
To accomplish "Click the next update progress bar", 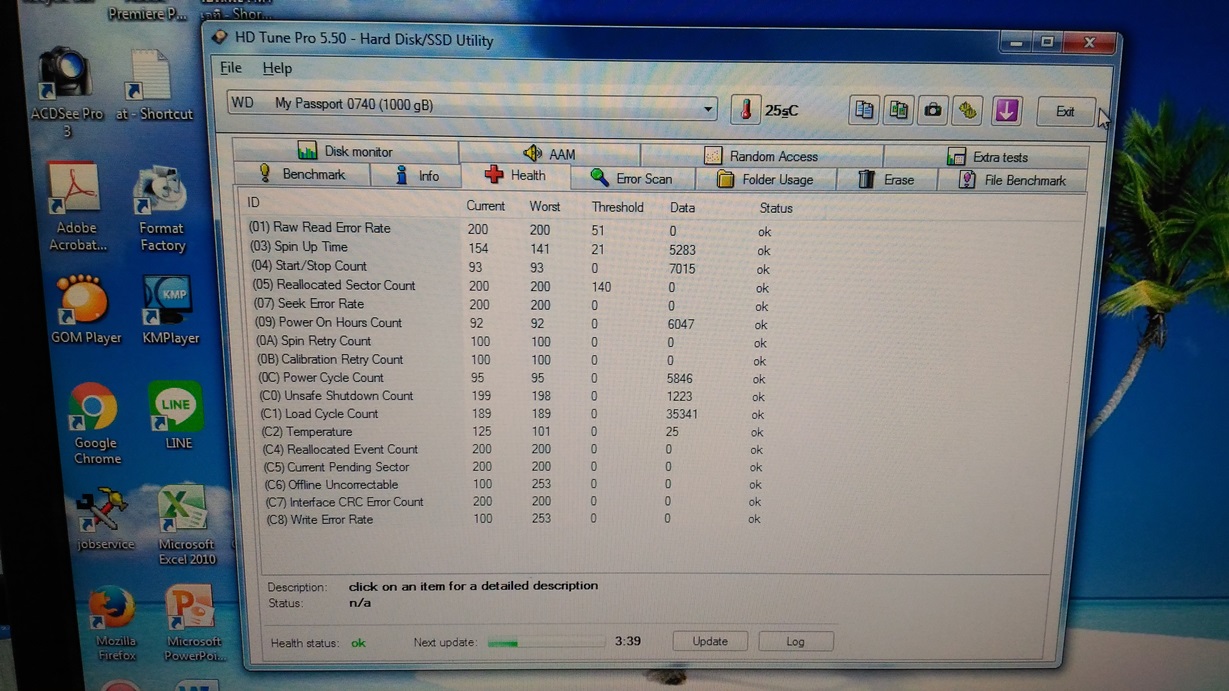I will click(x=545, y=643).
